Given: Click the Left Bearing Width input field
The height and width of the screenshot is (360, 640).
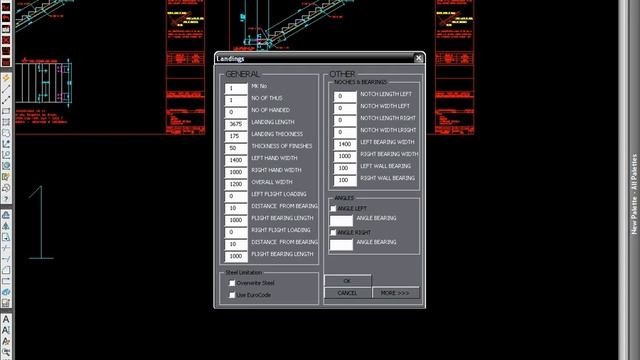Looking at the screenshot, I should 345,144.
